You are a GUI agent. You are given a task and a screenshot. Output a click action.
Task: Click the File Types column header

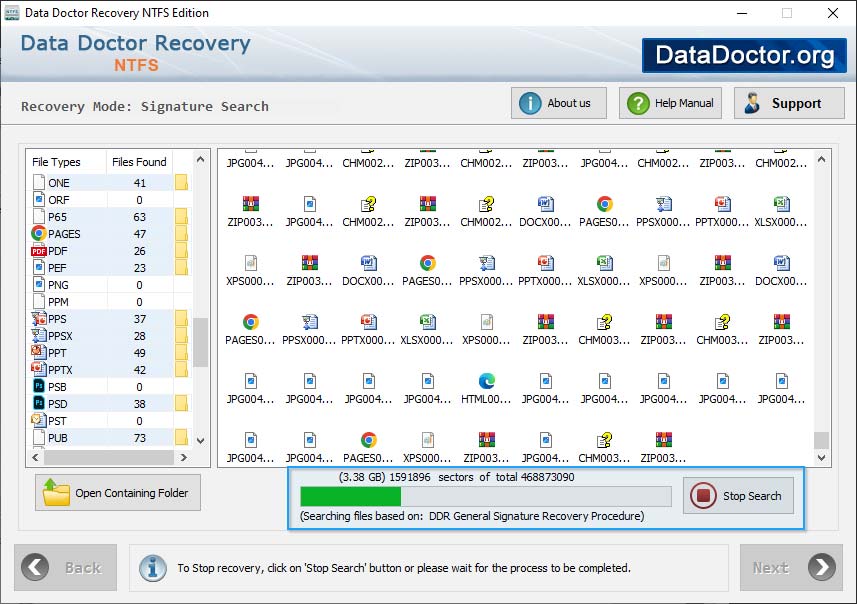click(x=56, y=162)
